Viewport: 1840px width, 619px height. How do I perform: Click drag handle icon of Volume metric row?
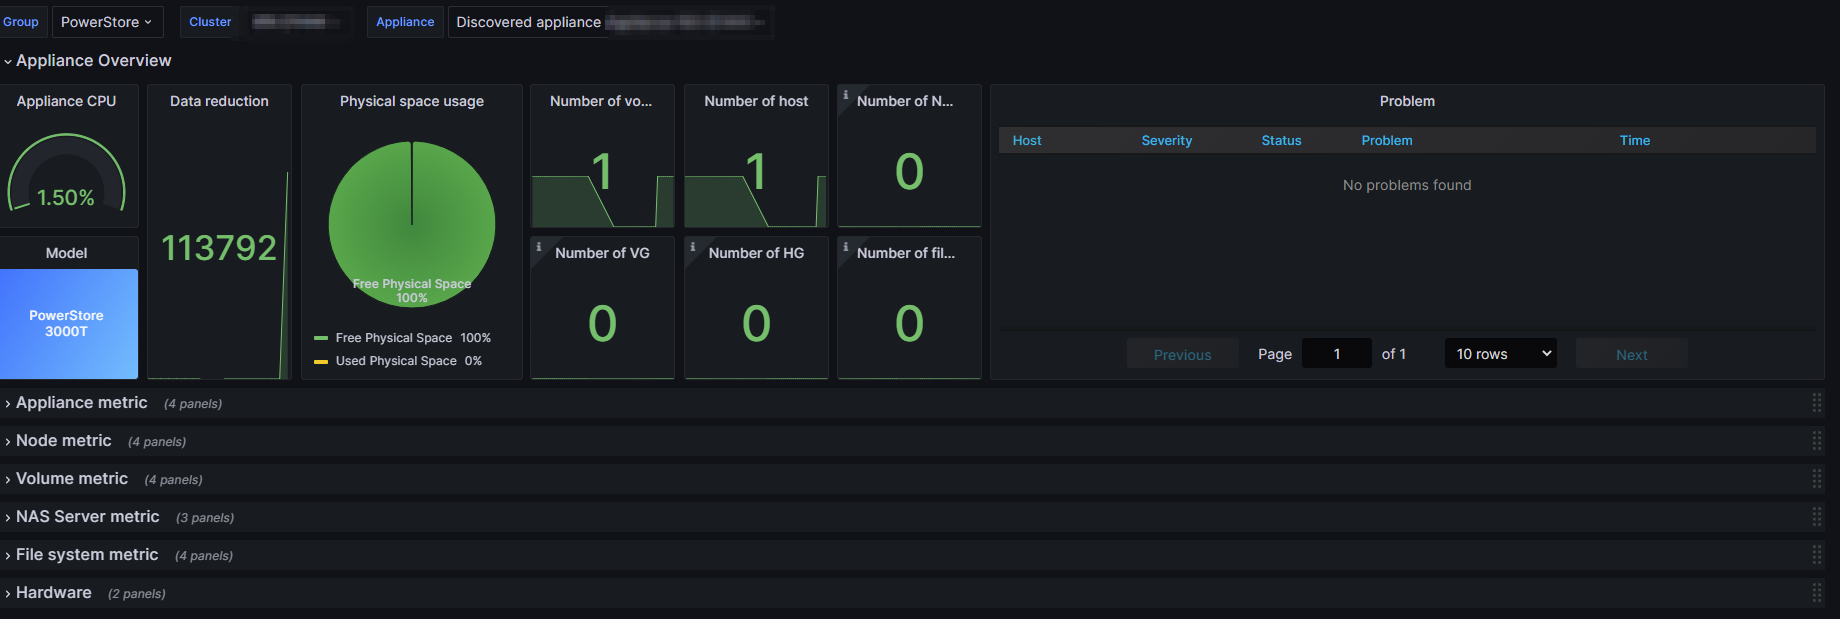(1817, 479)
